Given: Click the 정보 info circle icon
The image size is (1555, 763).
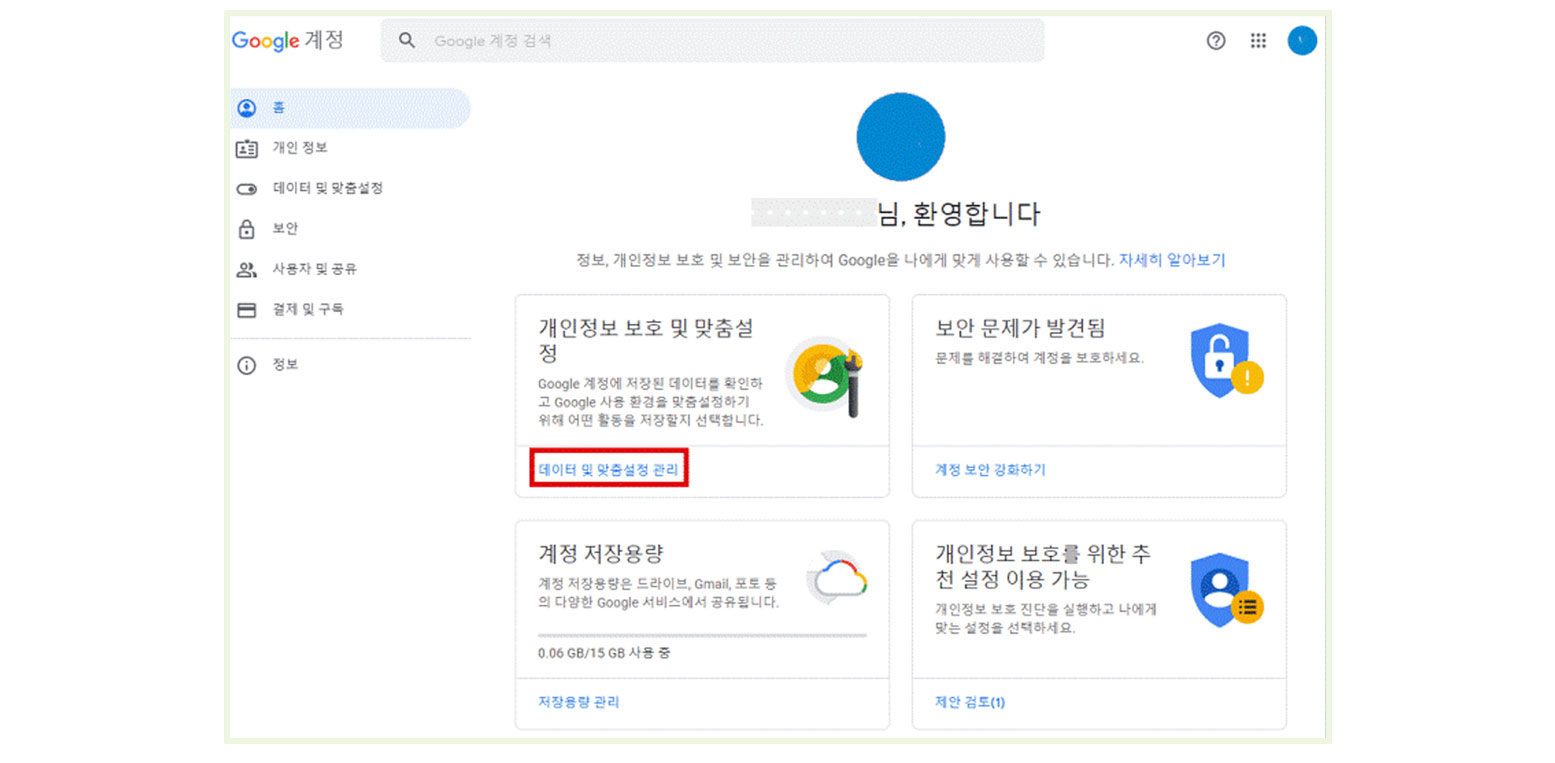Looking at the screenshot, I should click(246, 365).
